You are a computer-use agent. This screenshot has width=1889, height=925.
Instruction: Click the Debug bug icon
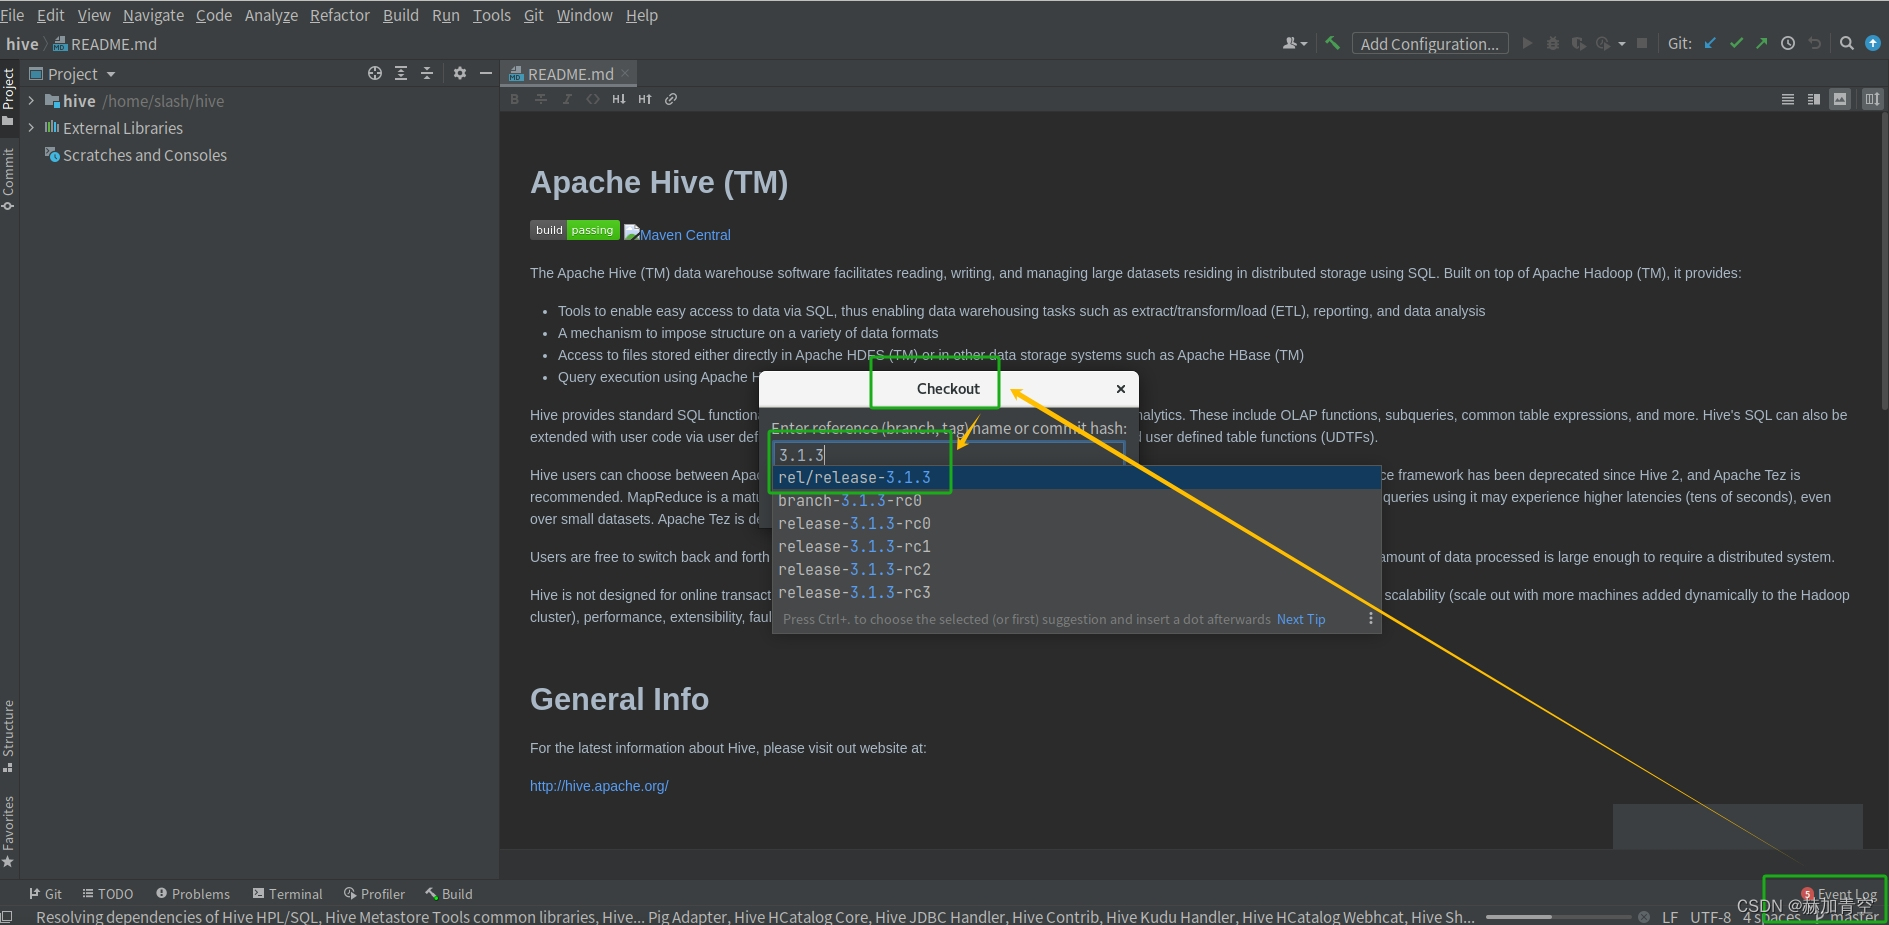(x=1553, y=43)
